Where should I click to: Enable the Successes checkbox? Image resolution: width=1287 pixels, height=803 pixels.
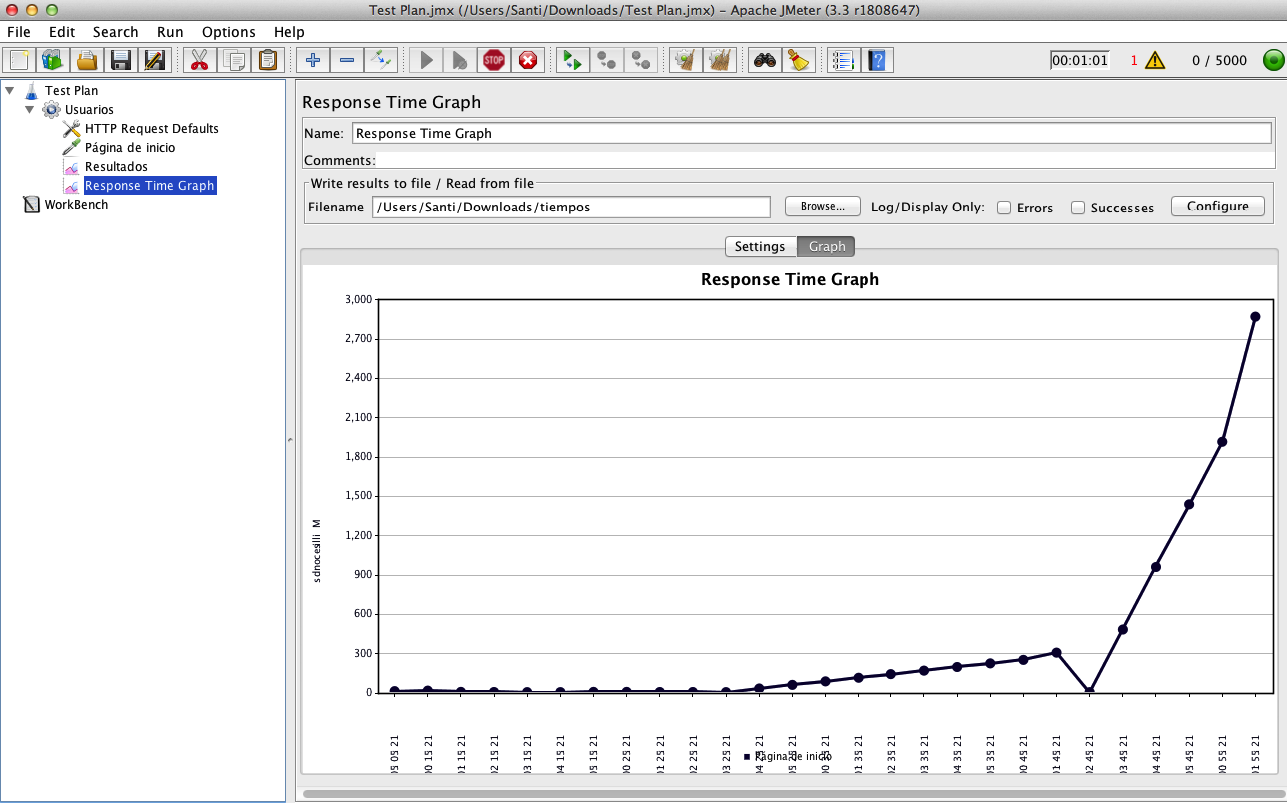click(1078, 207)
